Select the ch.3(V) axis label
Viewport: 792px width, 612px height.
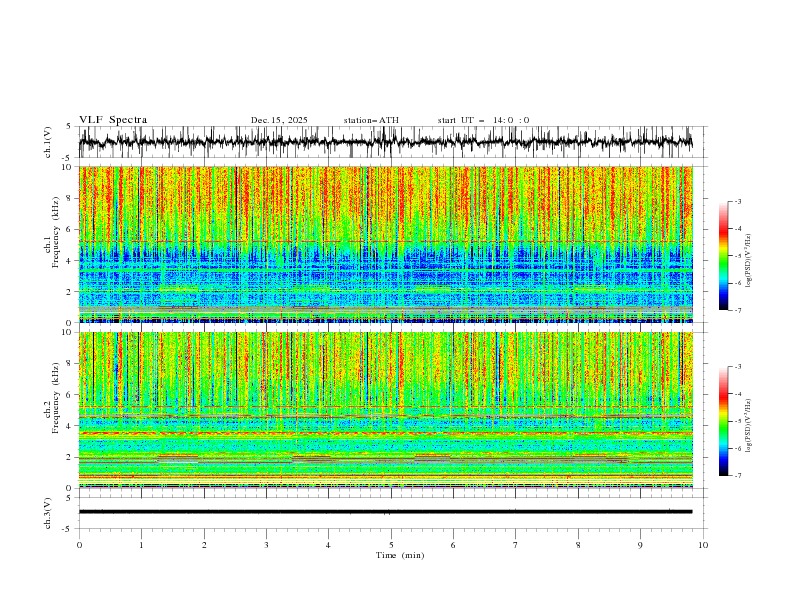coord(48,513)
